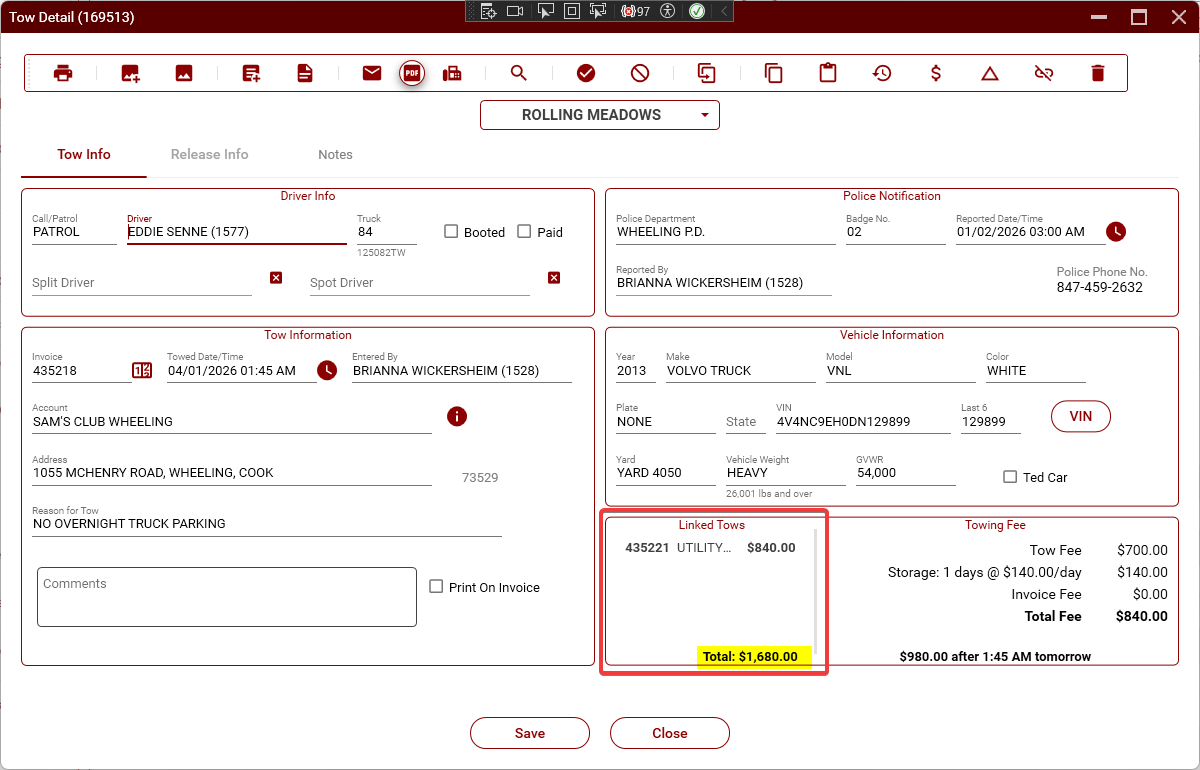1200x770 pixels.
Task: Click the search magnifier icon
Action: [518, 73]
